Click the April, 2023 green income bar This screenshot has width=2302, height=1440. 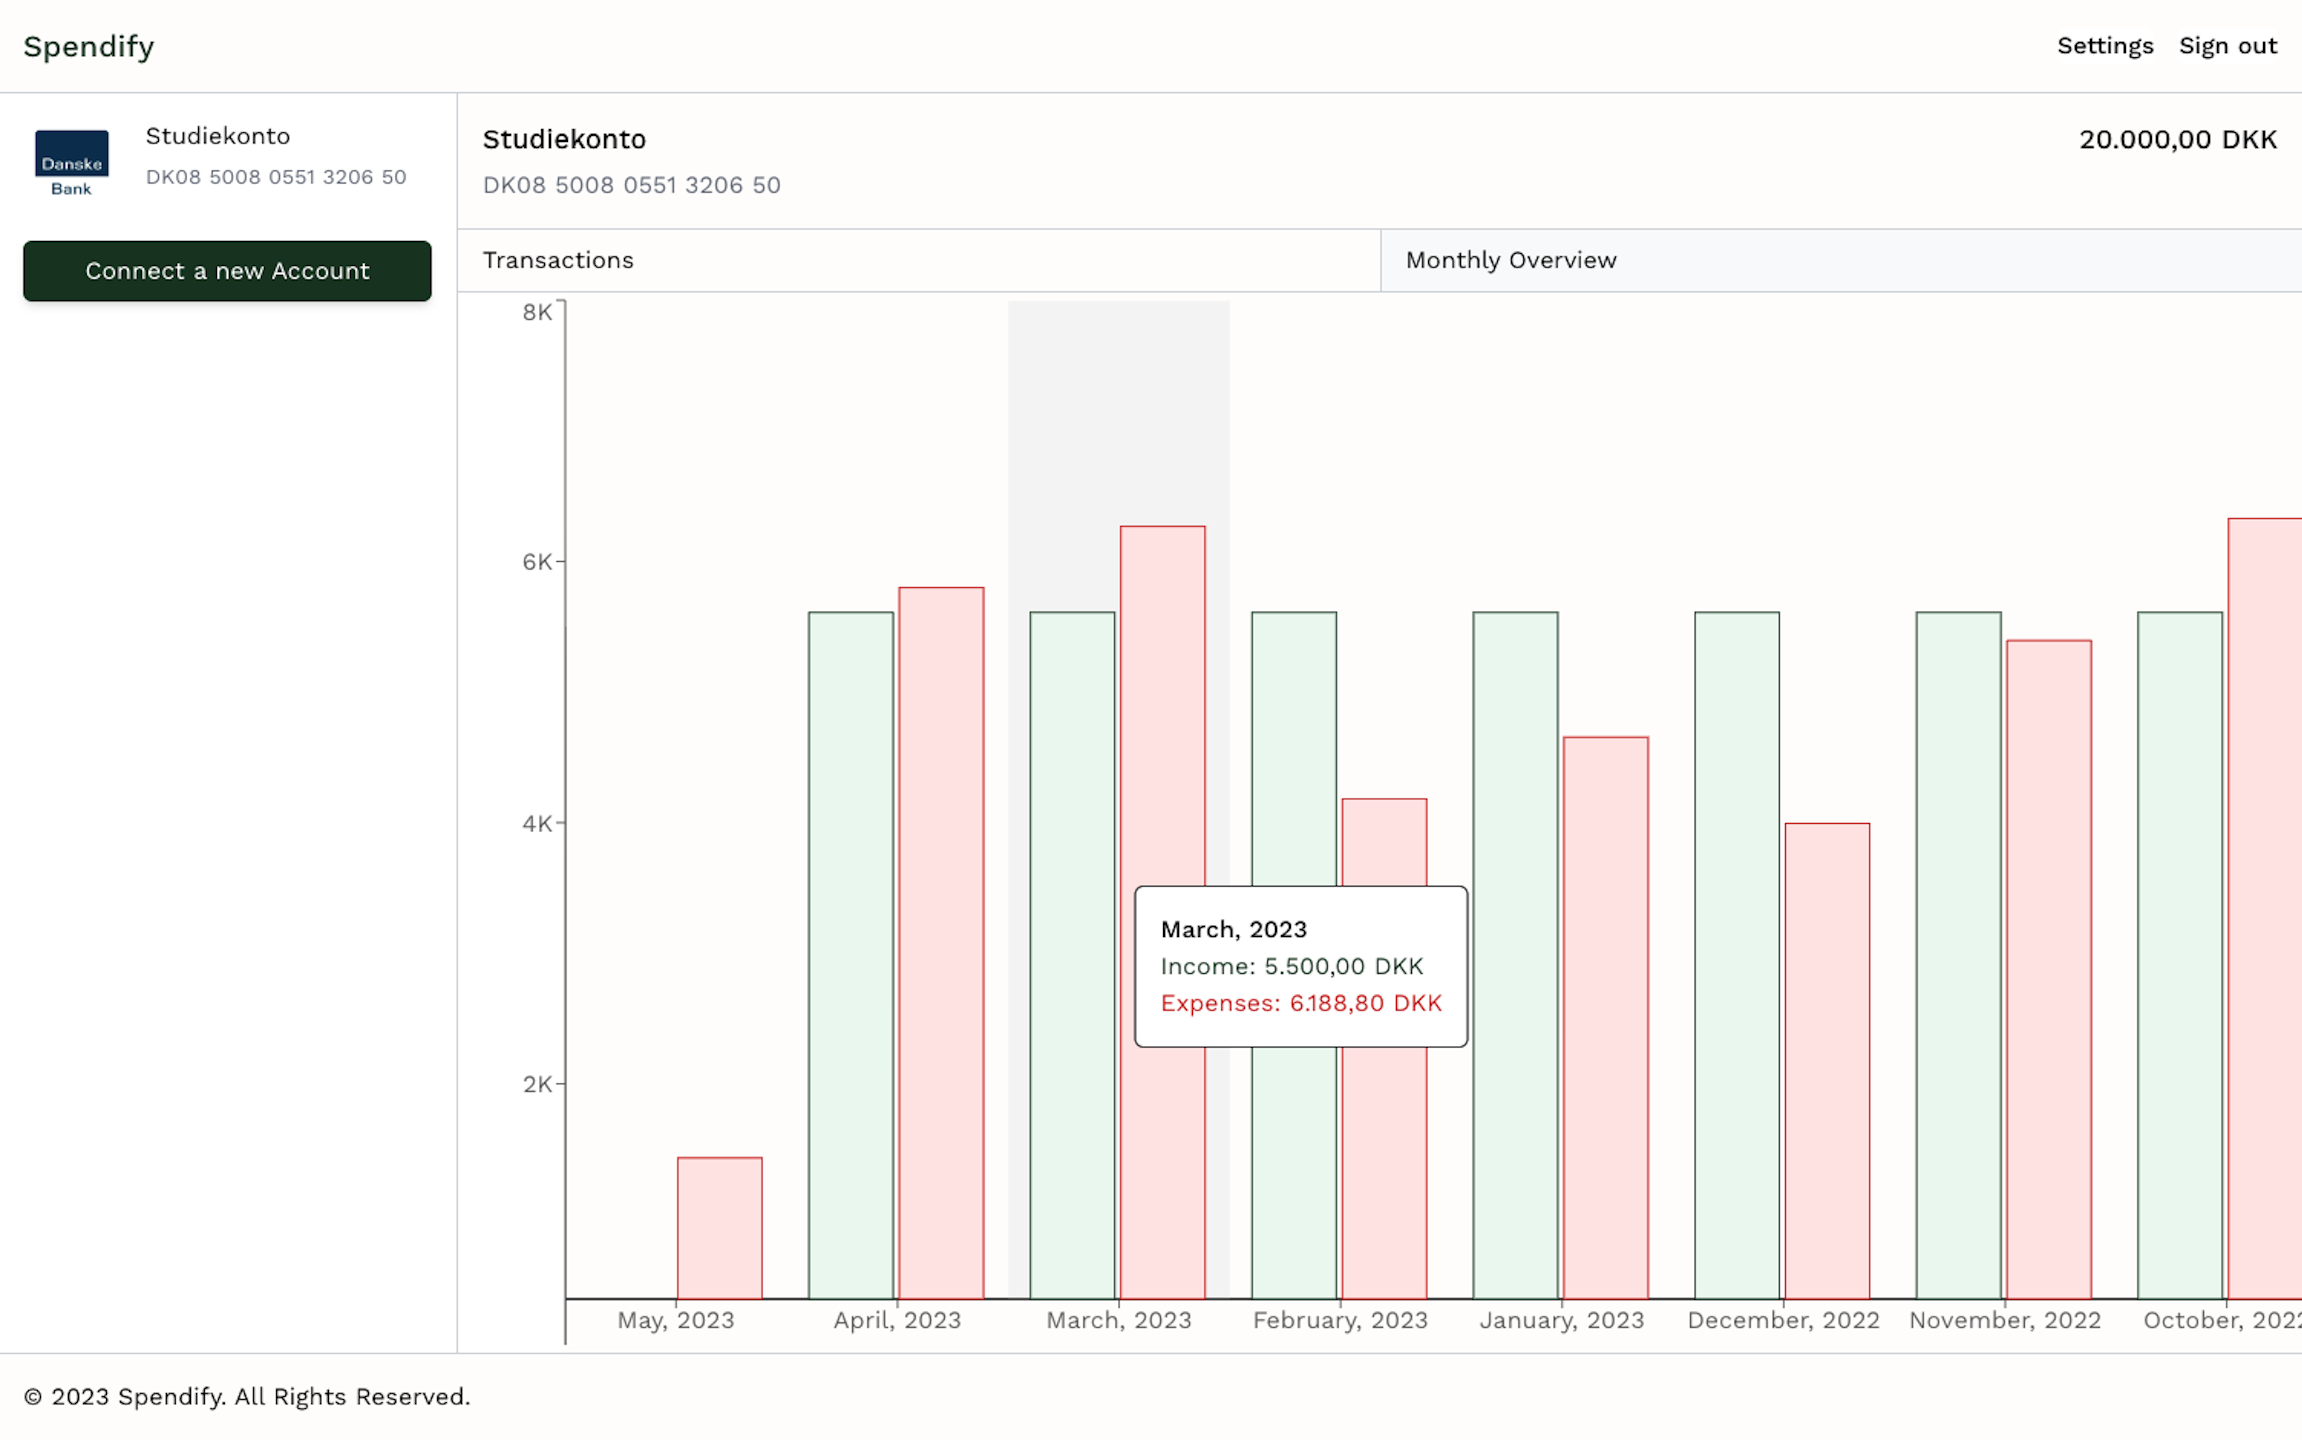pyautogui.click(x=851, y=955)
